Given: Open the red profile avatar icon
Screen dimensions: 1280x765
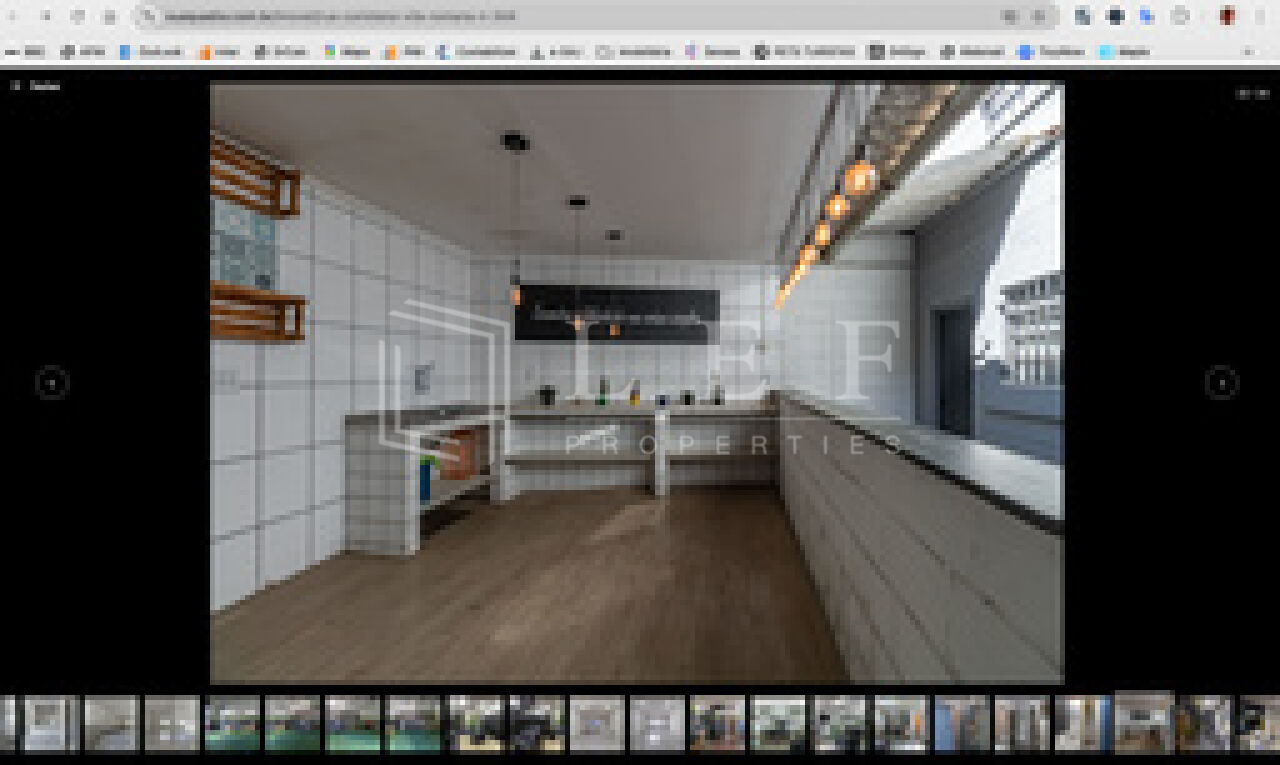Looking at the screenshot, I should coord(1227,16).
